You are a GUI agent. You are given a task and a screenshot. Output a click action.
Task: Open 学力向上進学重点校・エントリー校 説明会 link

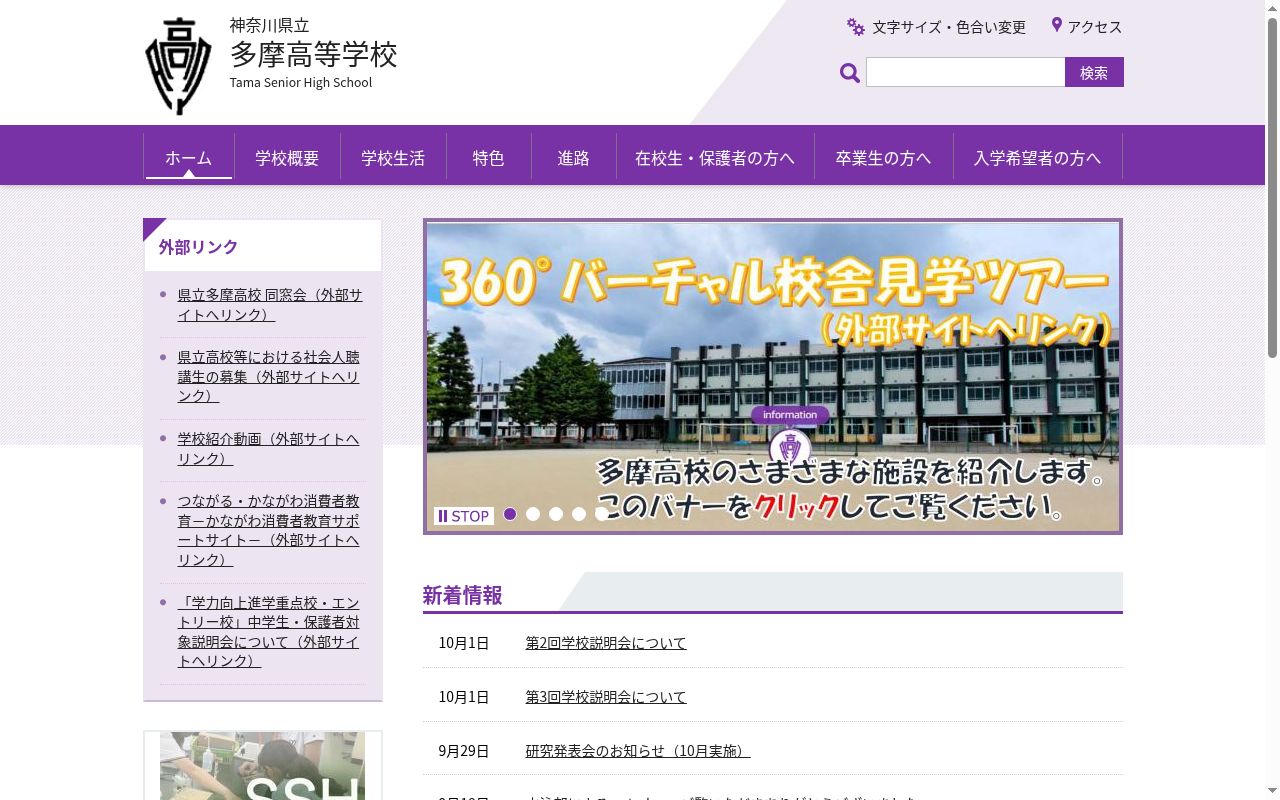268,632
